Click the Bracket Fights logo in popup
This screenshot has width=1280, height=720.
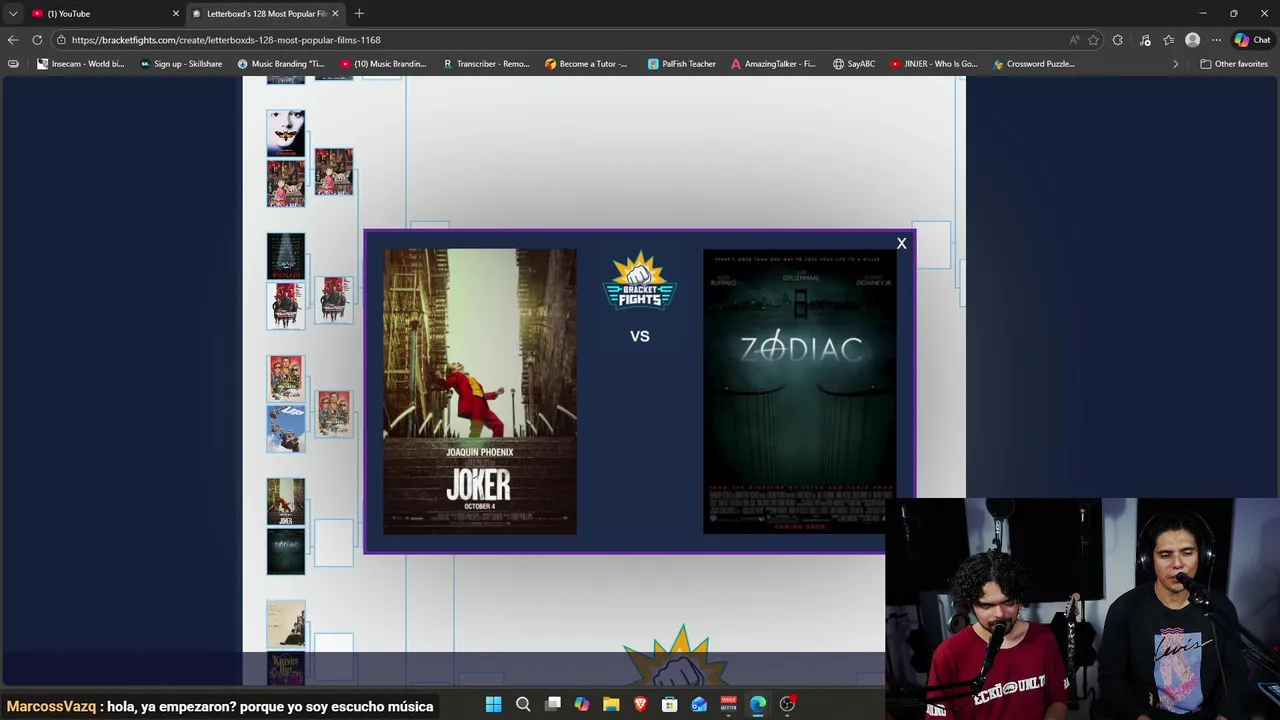[x=640, y=281]
